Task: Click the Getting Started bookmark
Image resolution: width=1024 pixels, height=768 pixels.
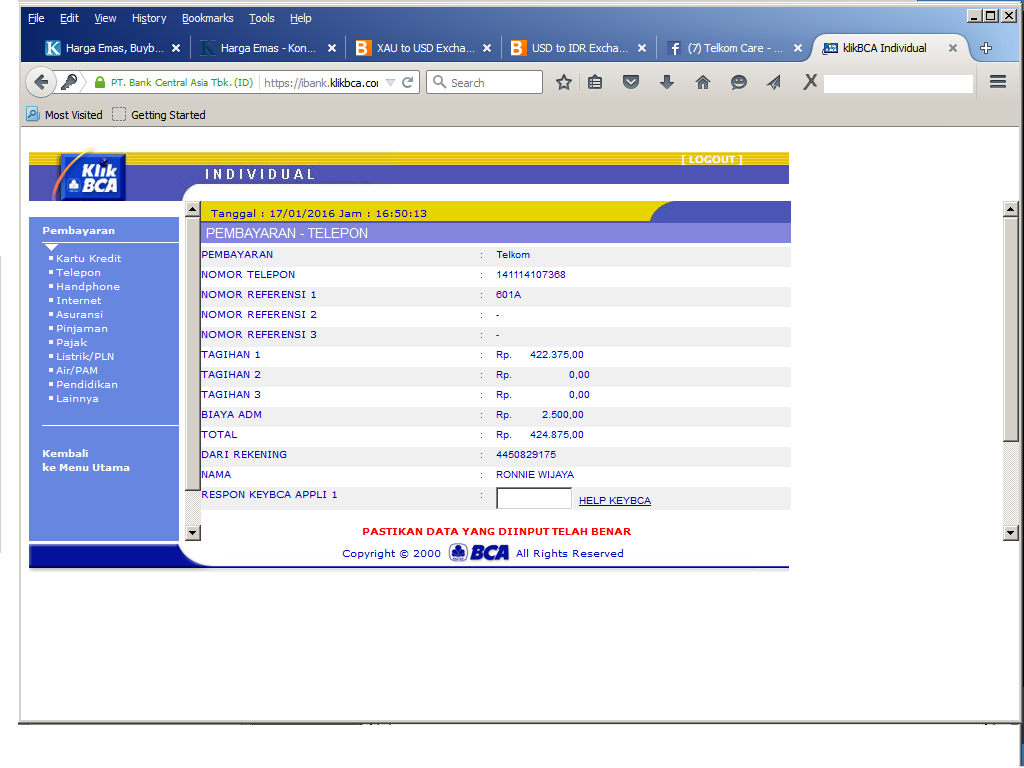Action: 159,114
